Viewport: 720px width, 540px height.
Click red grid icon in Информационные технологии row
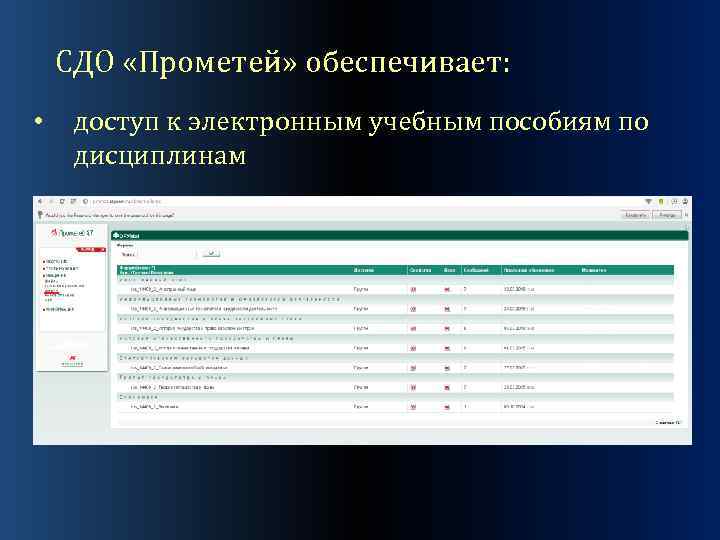point(413,309)
